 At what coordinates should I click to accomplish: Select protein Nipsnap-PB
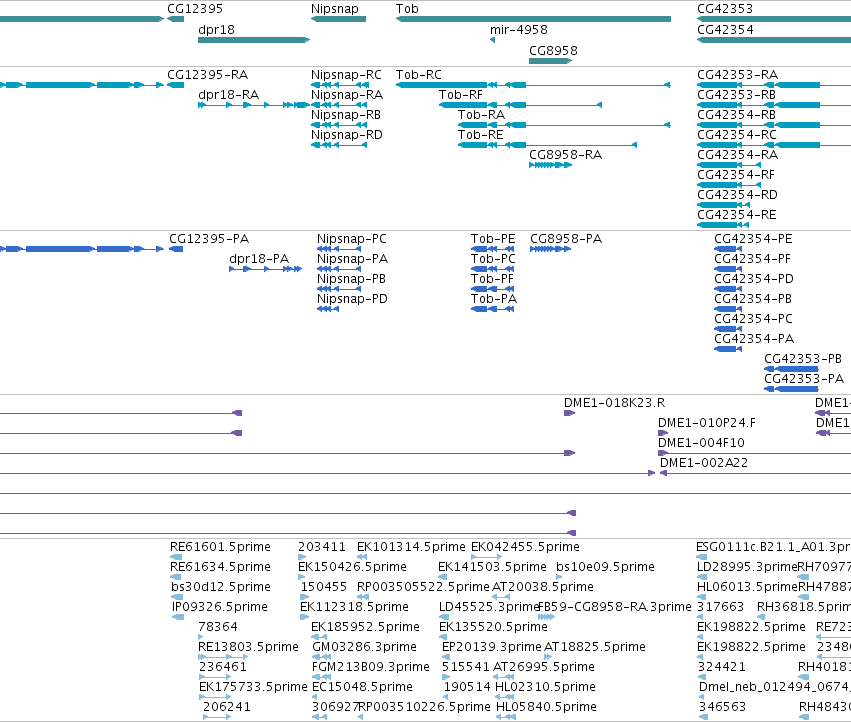click(339, 289)
